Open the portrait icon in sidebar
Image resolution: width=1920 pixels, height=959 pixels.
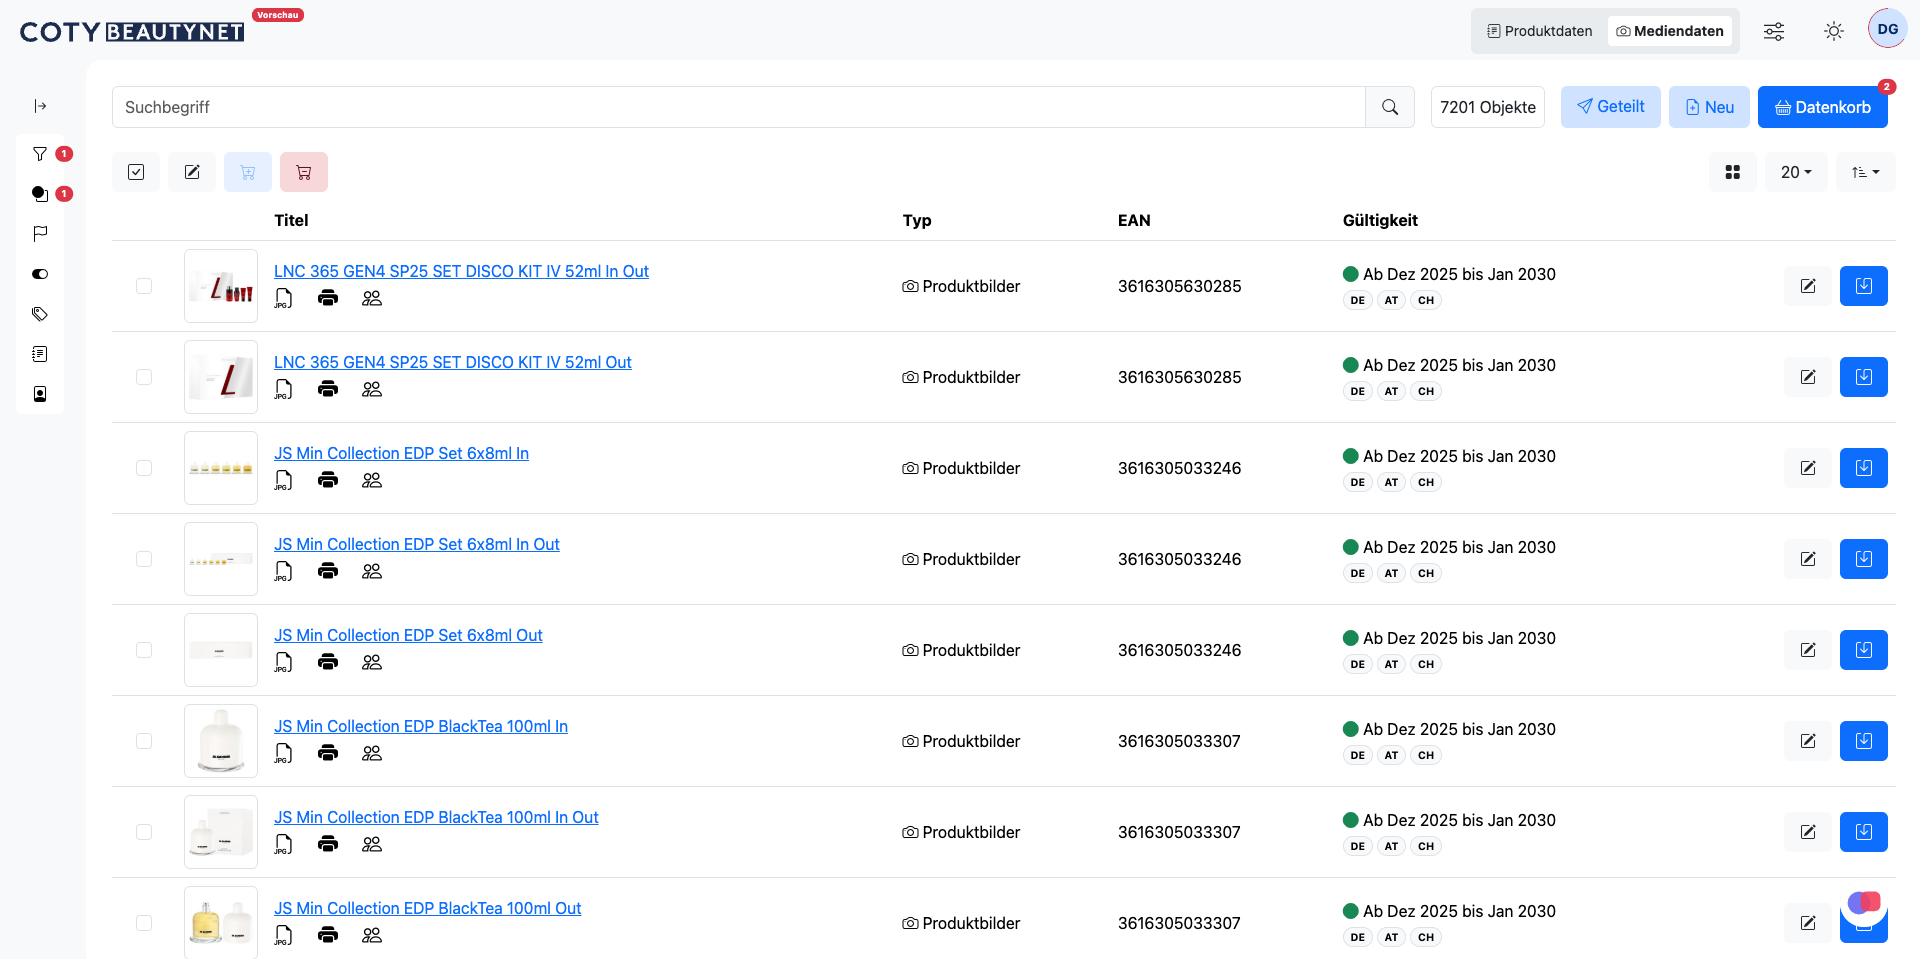pos(40,394)
